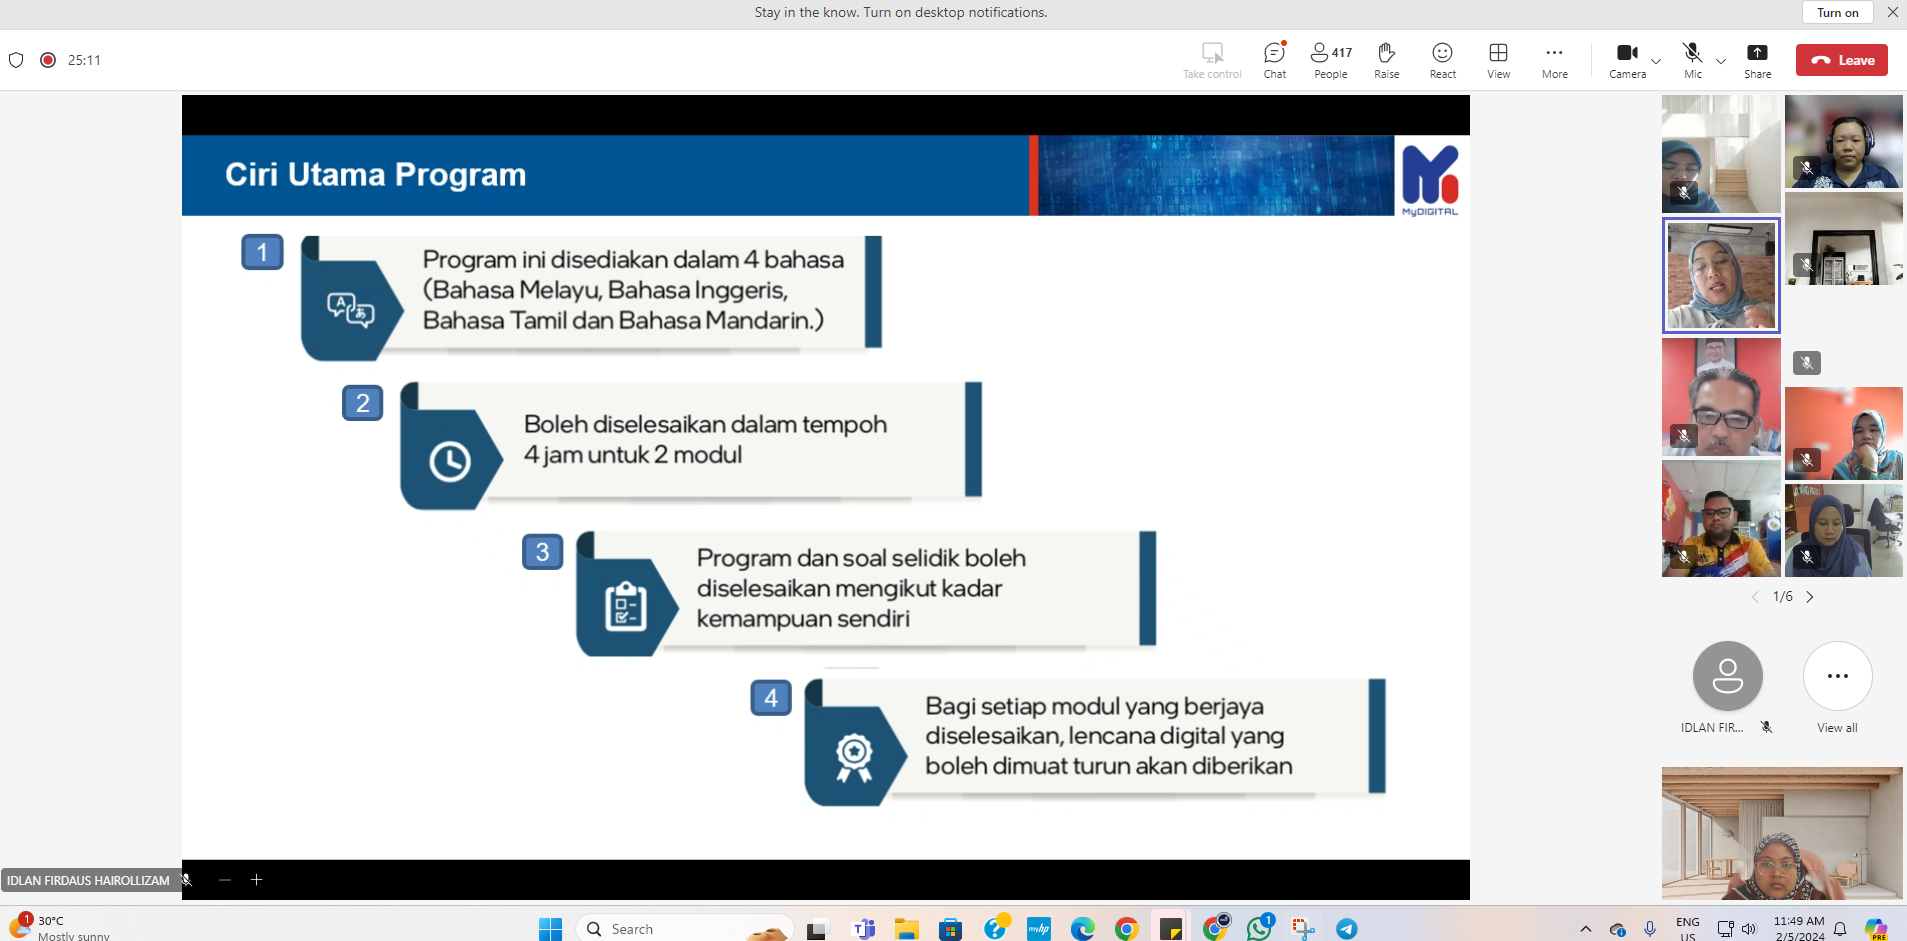Show the People participants list

1330,60
